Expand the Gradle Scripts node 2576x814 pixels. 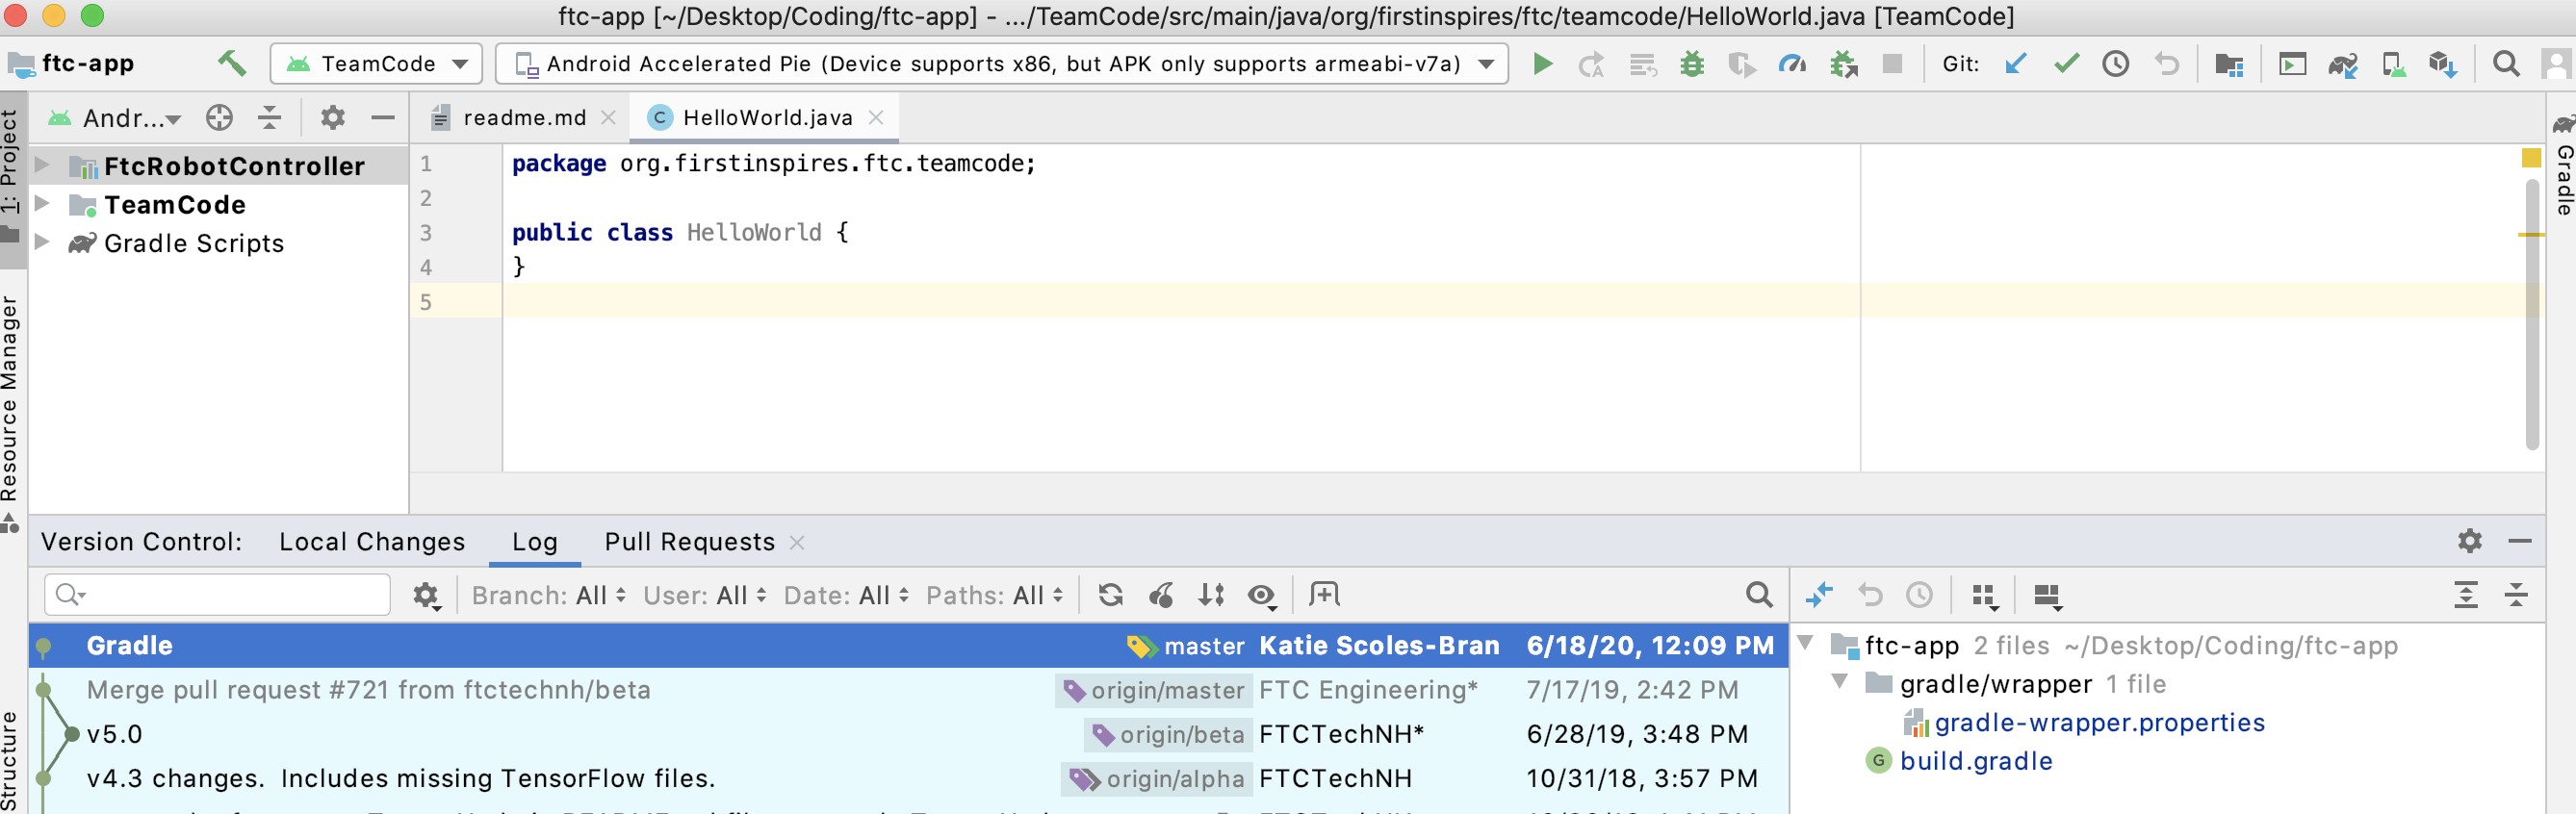[x=42, y=242]
